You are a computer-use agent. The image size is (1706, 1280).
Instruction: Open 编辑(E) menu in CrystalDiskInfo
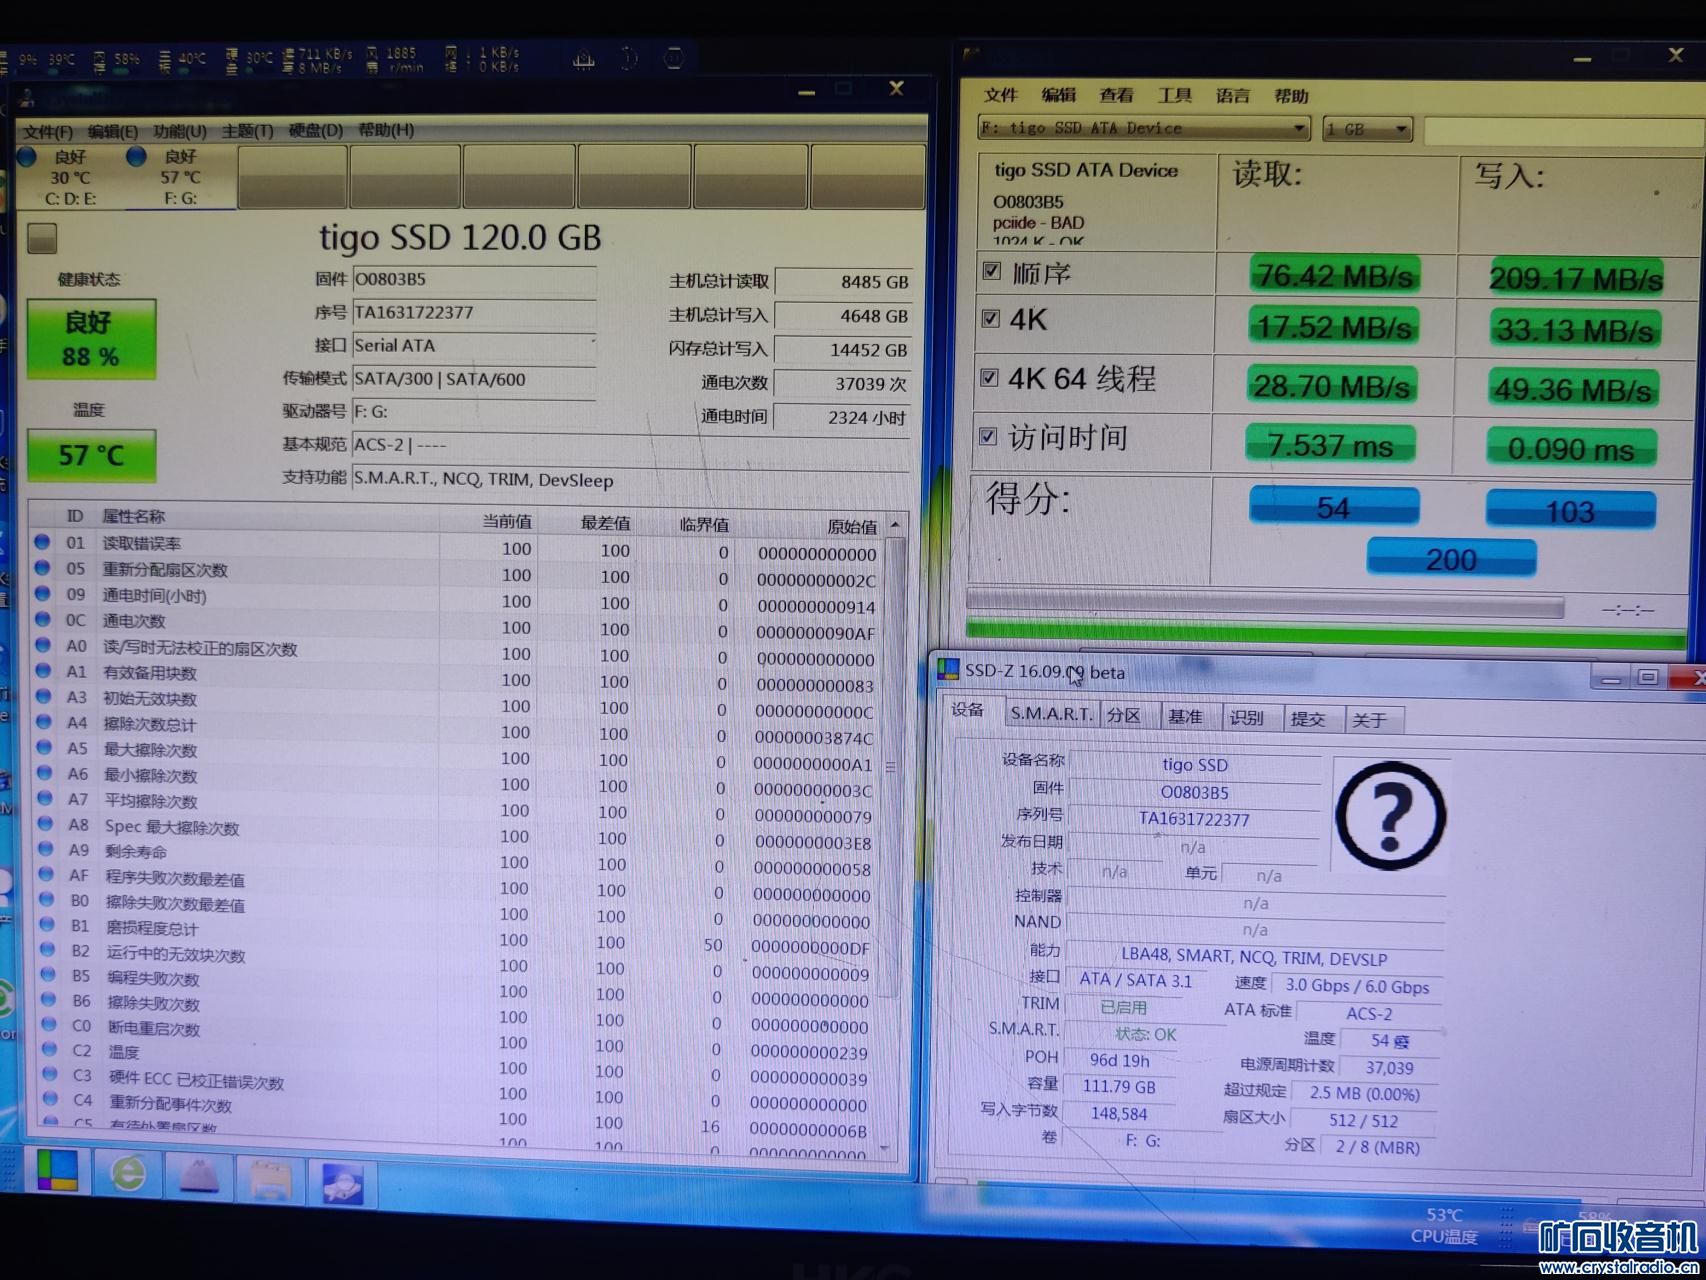pyautogui.click(x=112, y=131)
